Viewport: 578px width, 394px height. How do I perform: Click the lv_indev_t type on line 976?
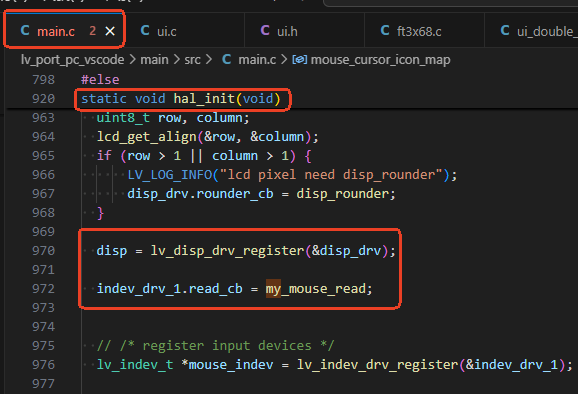(x=135, y=365)
